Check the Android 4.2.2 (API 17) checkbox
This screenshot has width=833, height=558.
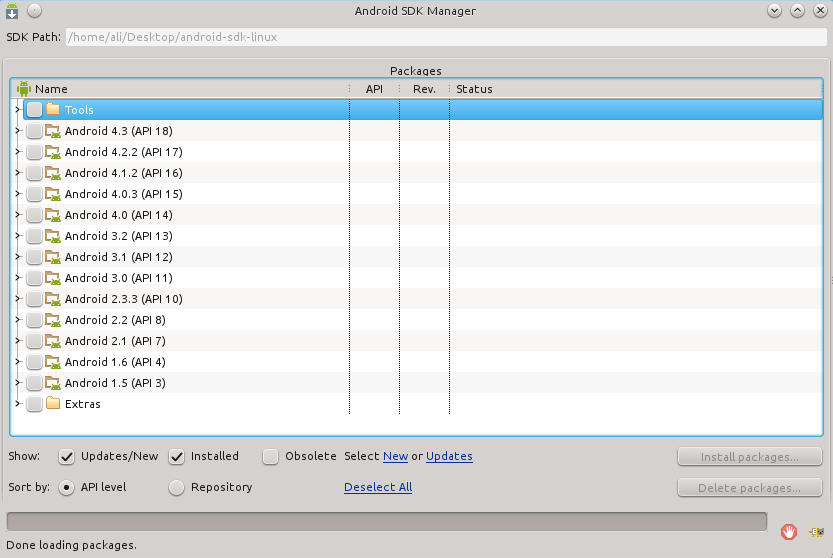point(35,152)
